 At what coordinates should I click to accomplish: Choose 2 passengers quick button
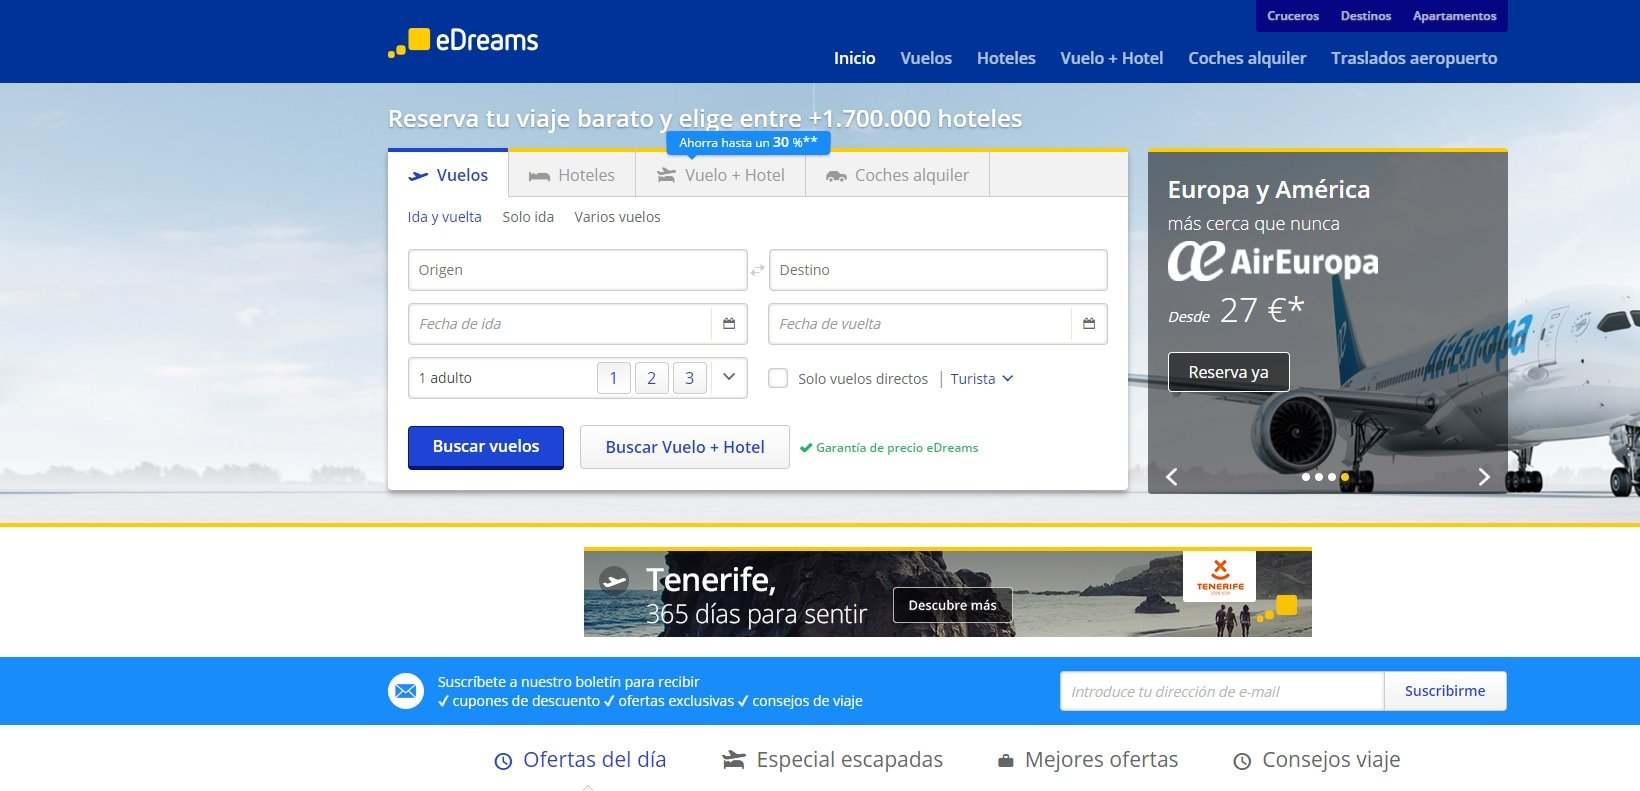(x=652, y=378)
